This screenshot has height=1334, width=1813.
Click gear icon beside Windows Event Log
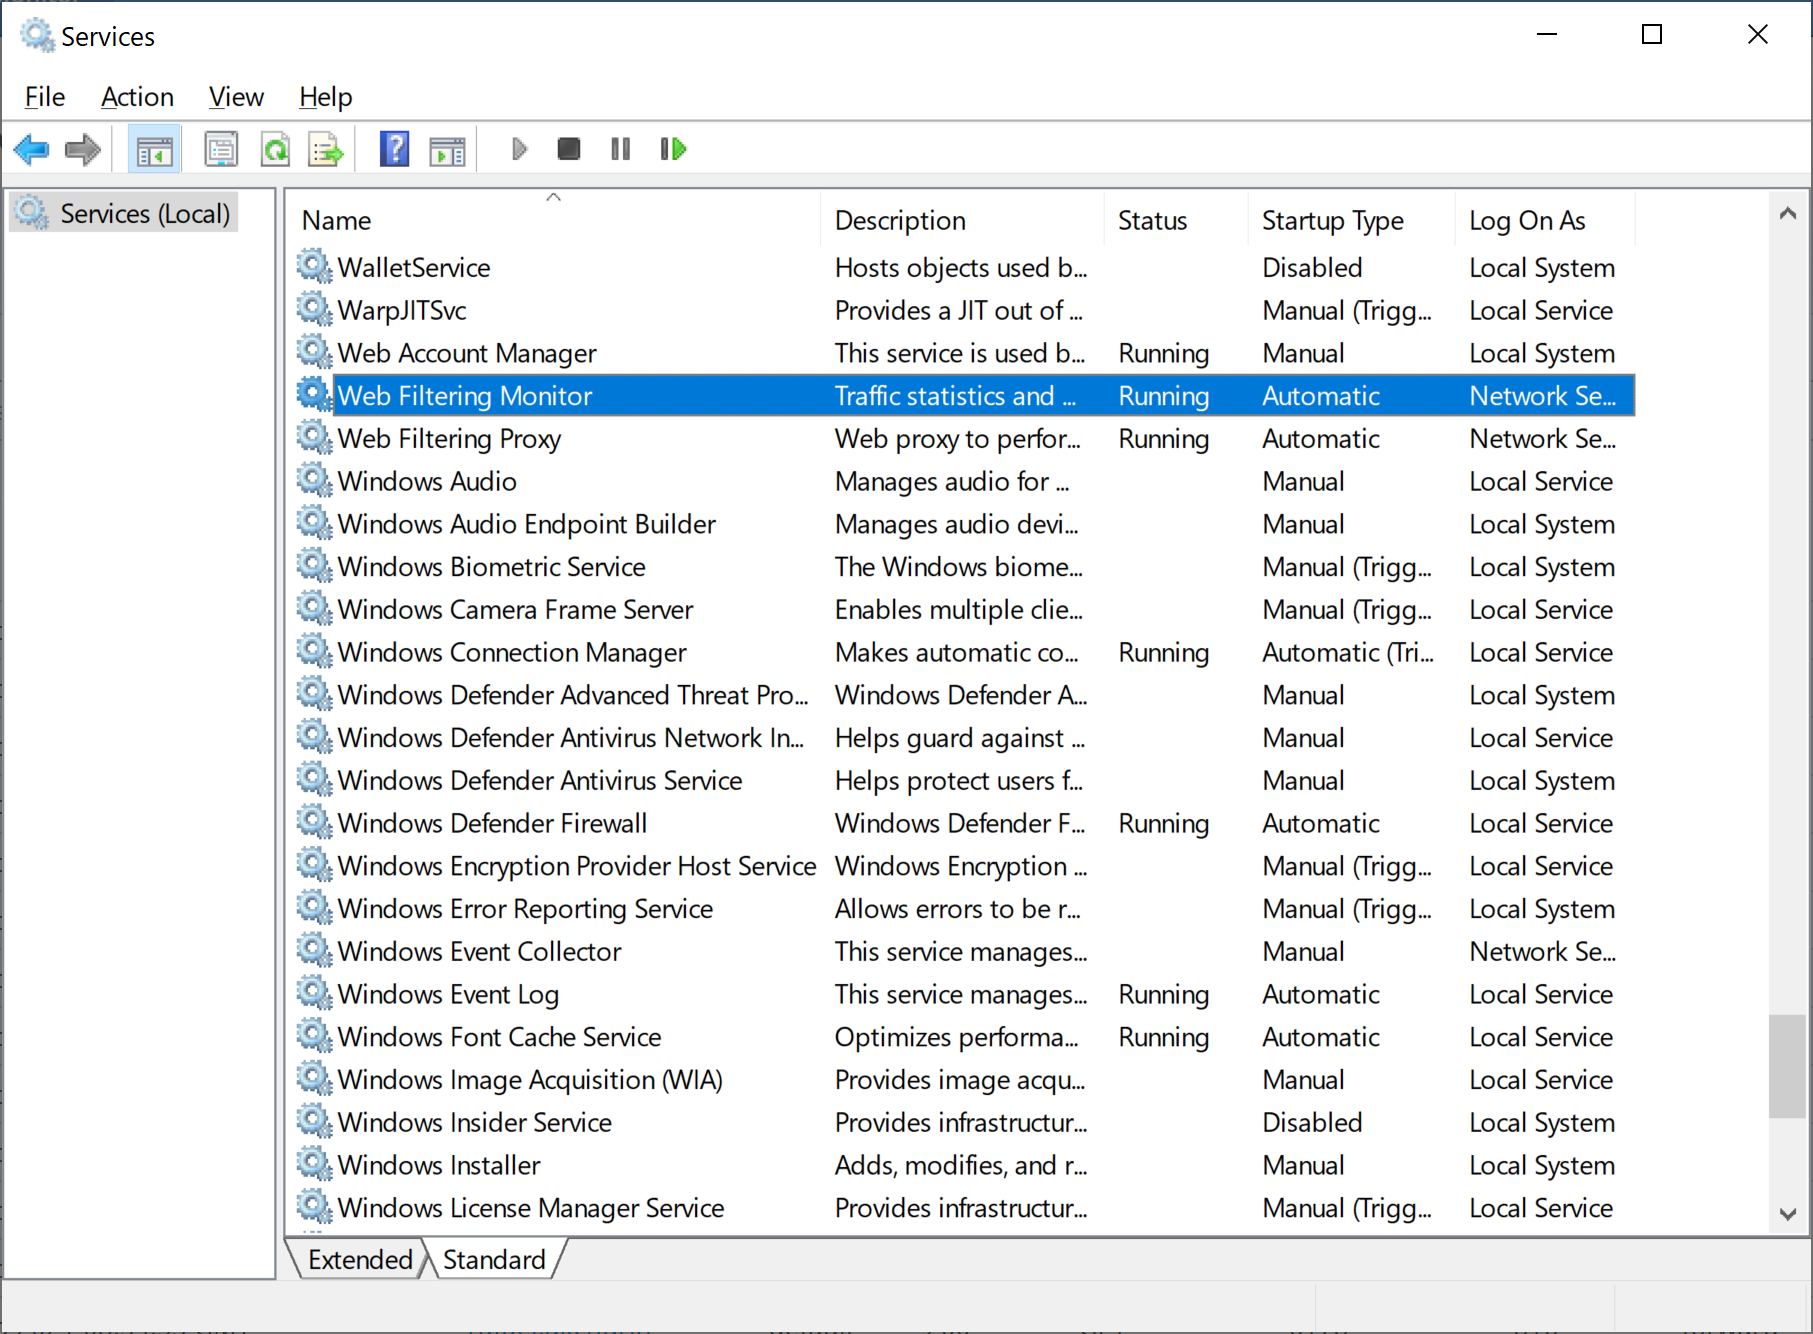(314, 993)
